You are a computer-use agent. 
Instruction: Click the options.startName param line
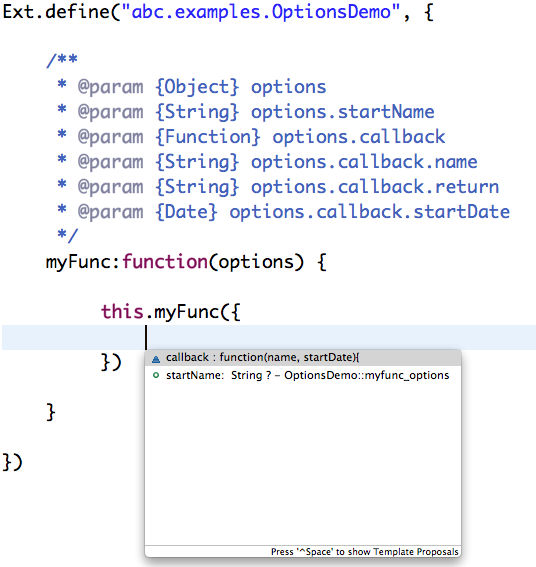[246, 112]
